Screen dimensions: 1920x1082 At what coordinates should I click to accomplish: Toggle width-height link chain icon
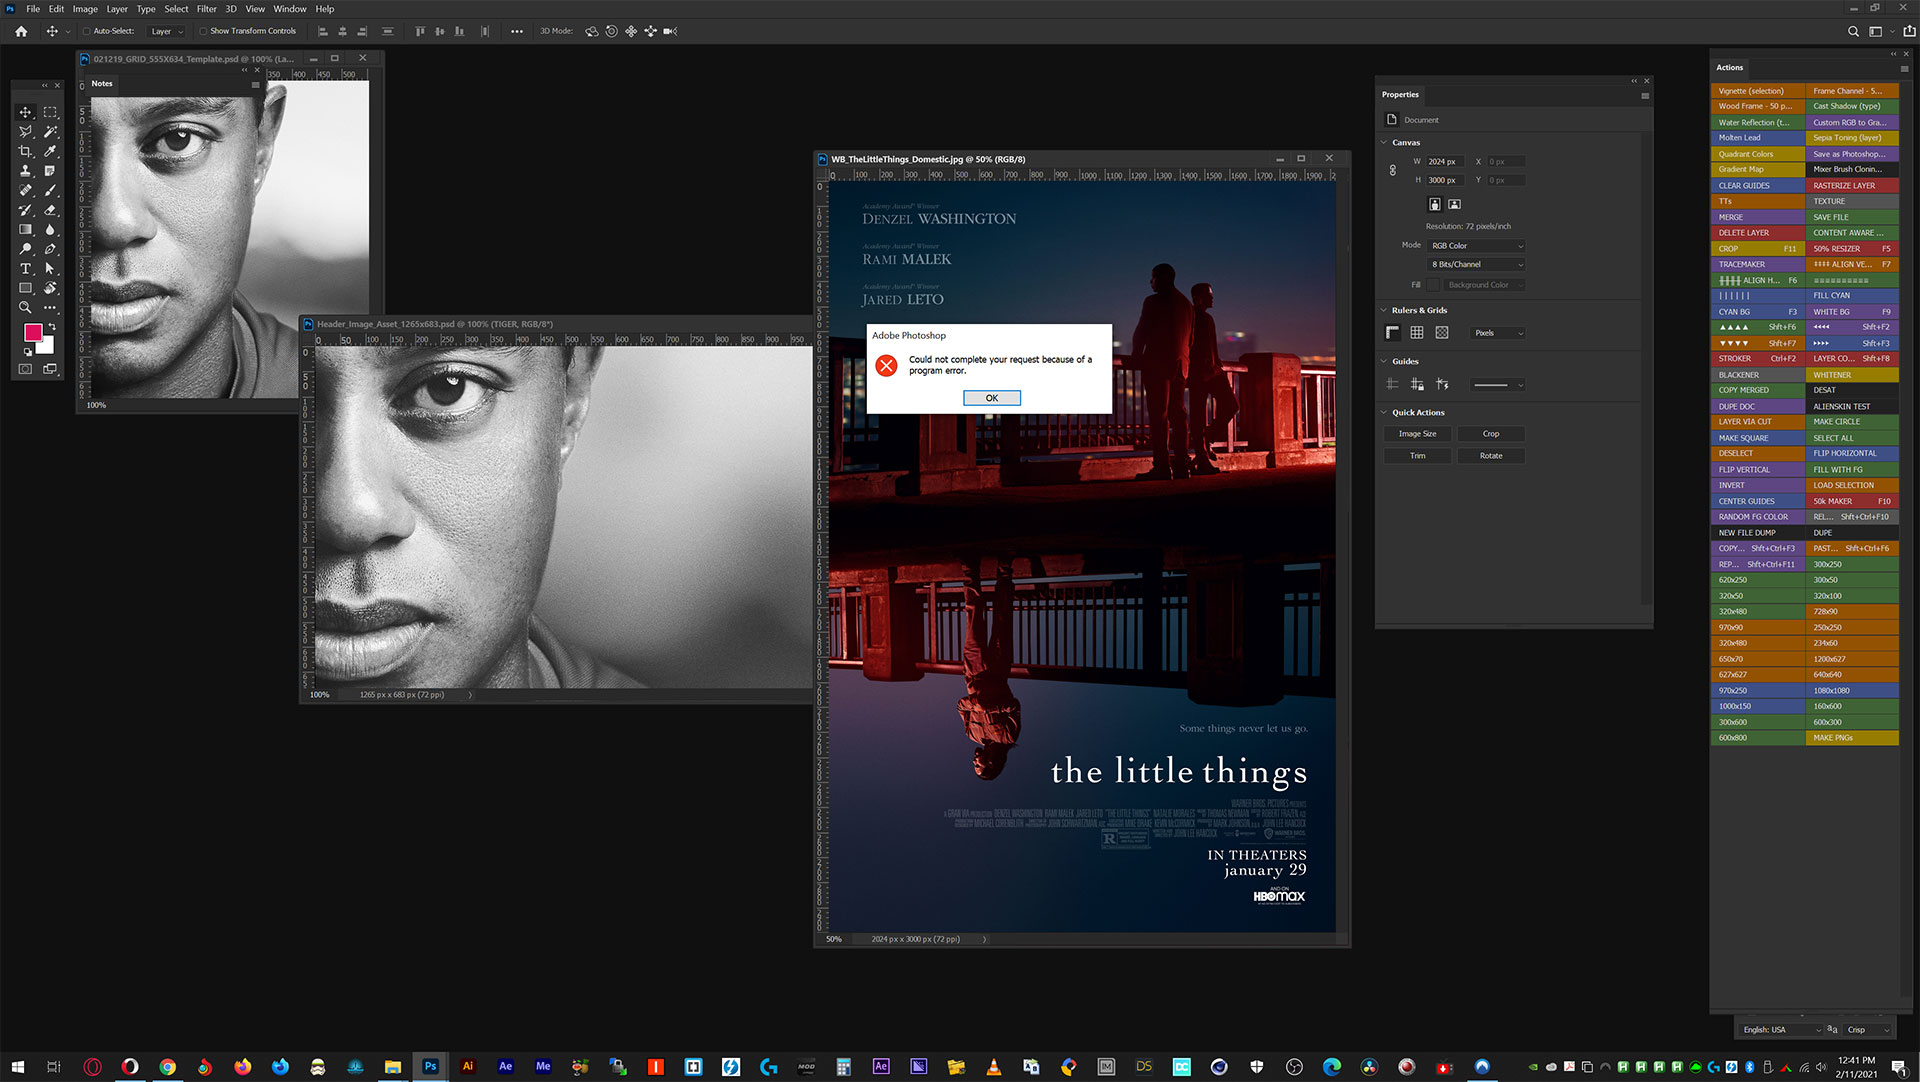(x=1392, y=171)
